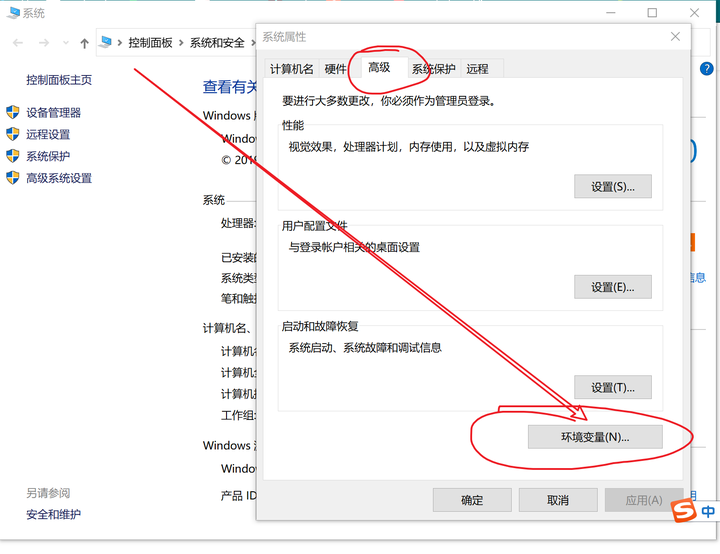720x554 pixels.
Task: Click shield icon beside sidebar 系统保护
Action: tap(12, 156)
